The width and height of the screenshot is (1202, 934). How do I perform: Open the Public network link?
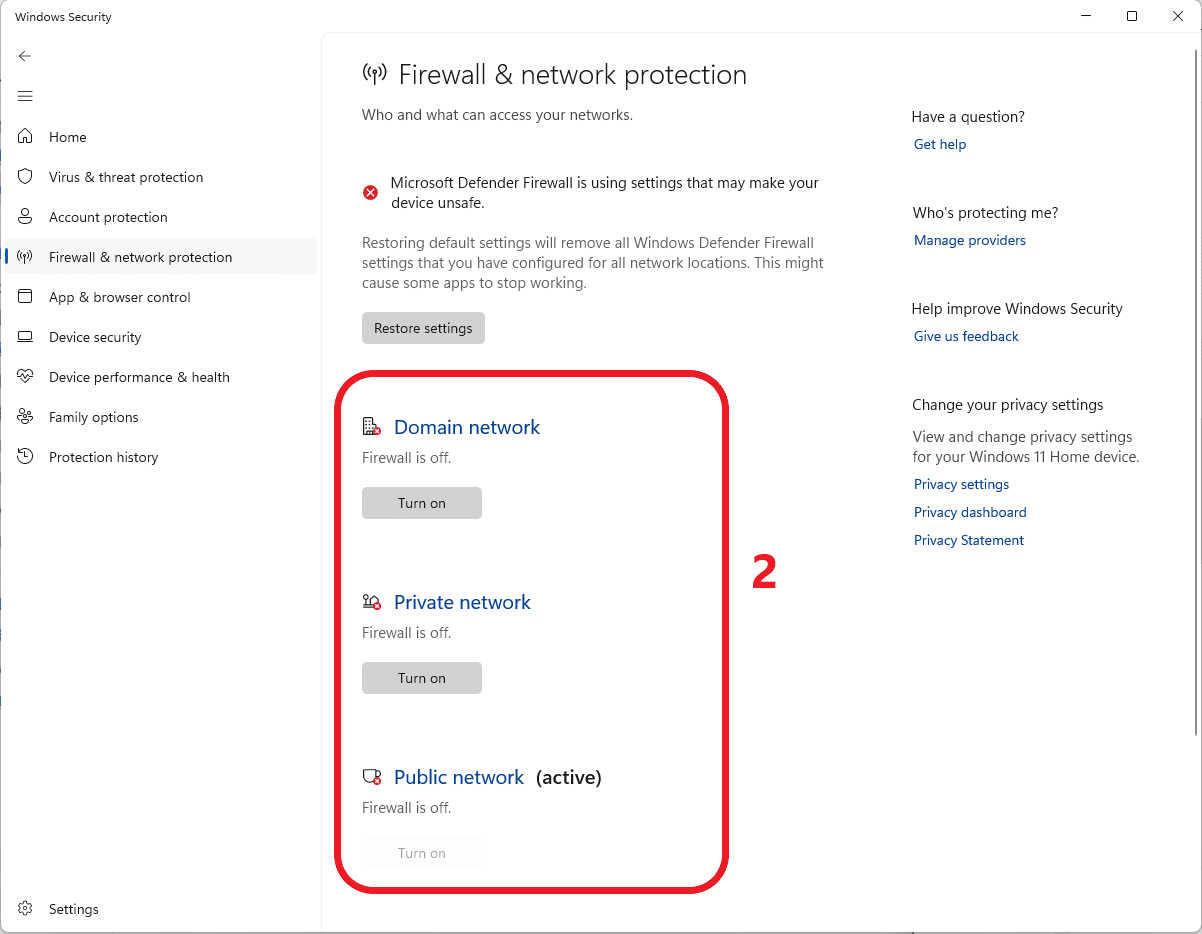(x=459, y=777)
